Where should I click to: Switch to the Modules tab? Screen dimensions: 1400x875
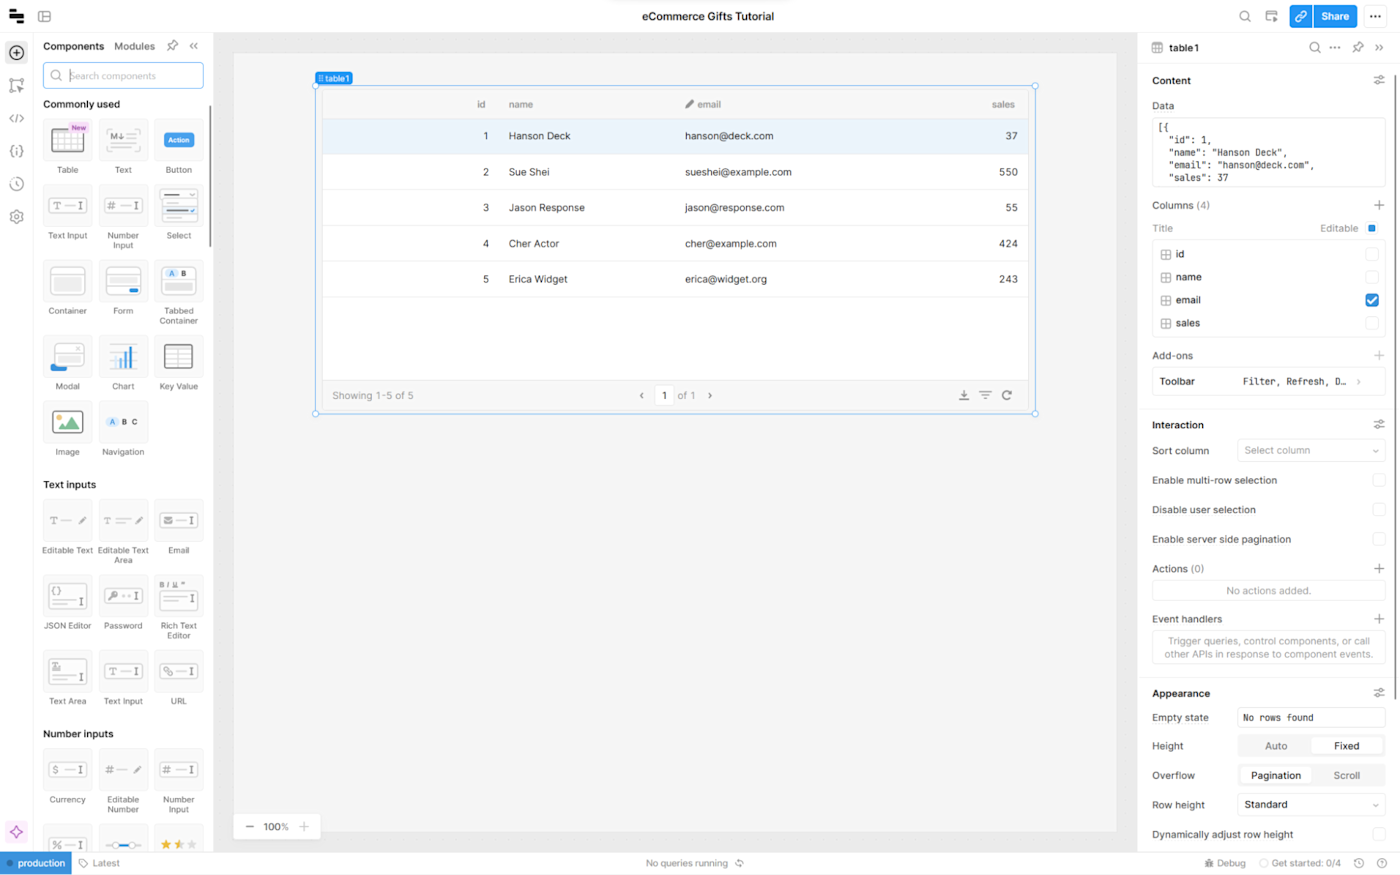point(134,46)
